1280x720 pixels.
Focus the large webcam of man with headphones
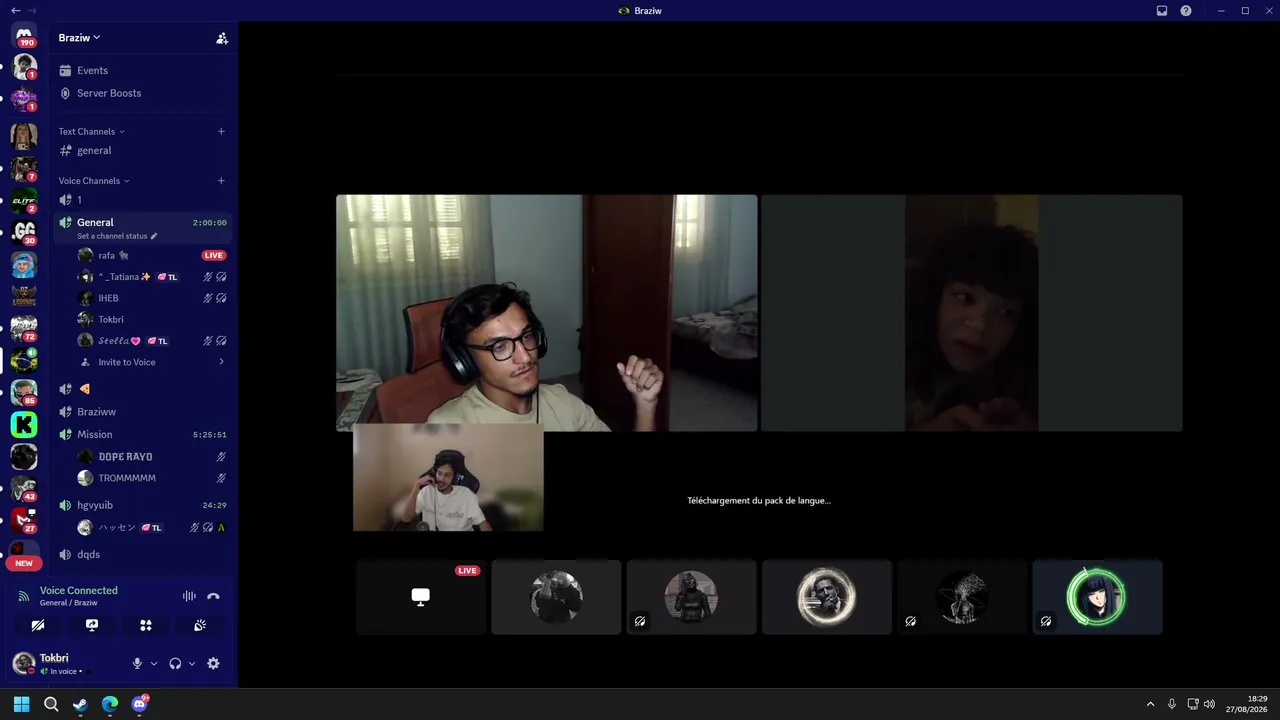tap(546, 313)
